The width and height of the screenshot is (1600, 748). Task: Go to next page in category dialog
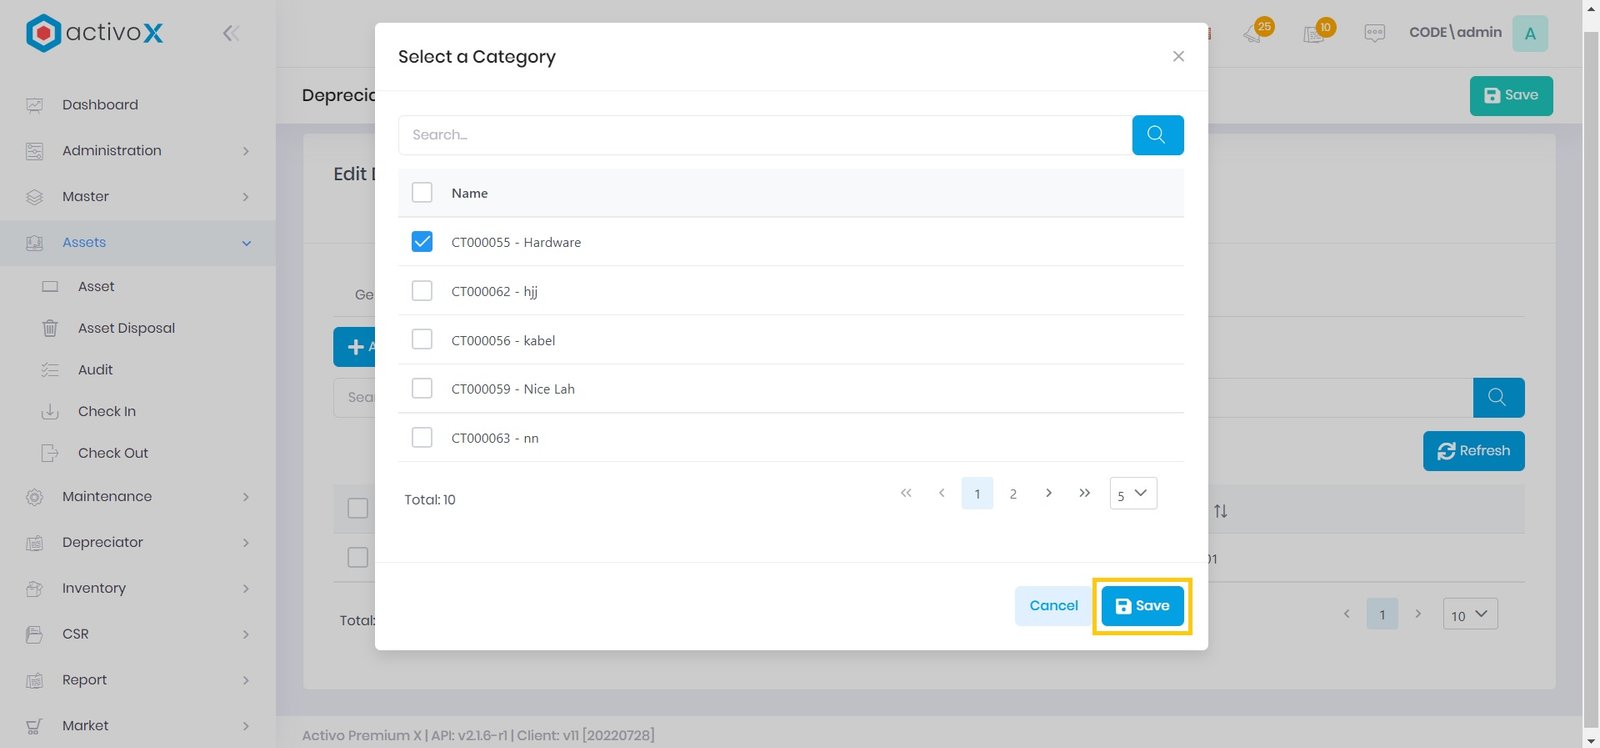point(1048,493)
